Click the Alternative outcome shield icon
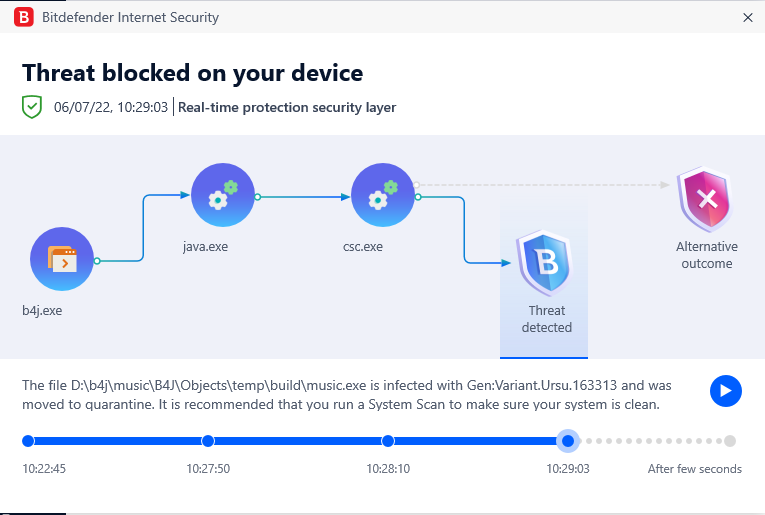 [x=706, y=199]
